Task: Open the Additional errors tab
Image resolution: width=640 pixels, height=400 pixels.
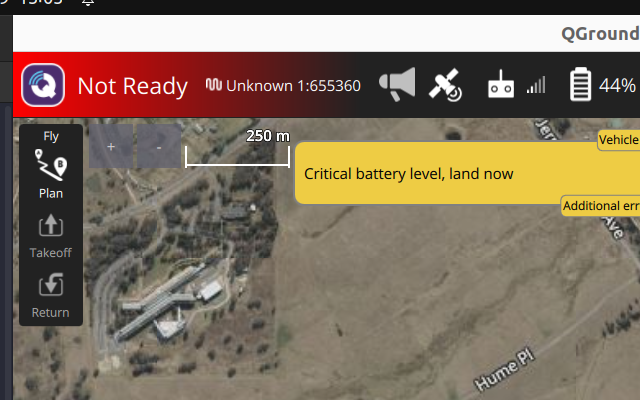Action: pyautogui.click(x=601, y=205)
